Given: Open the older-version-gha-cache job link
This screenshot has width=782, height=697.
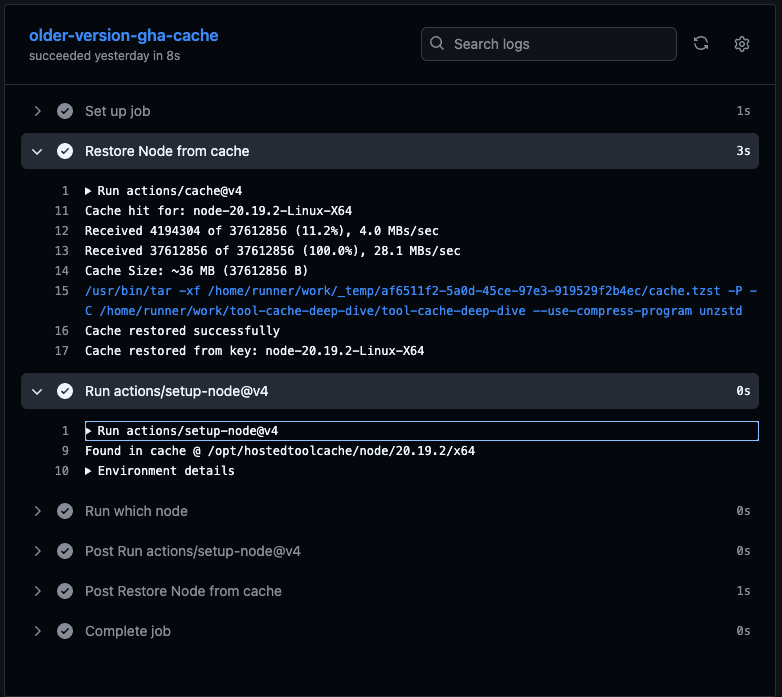Looking at the screenshot, I should [124, 35].
